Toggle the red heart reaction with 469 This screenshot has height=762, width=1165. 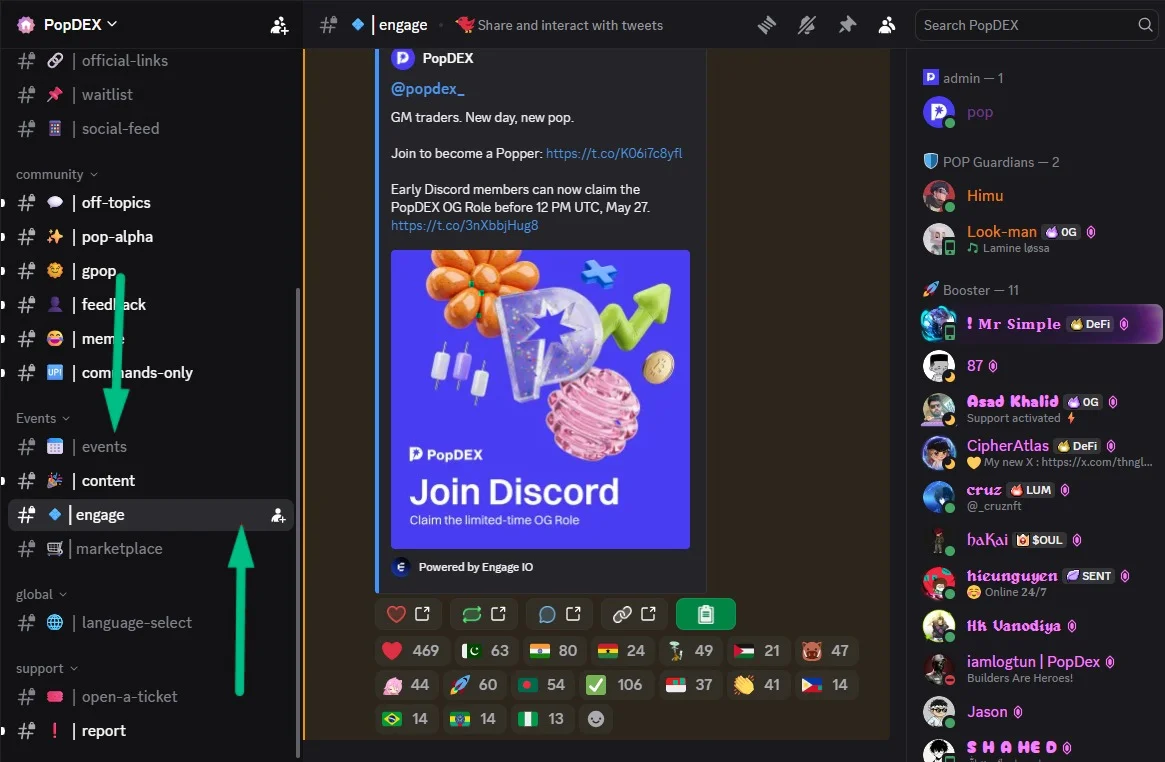coord(411,651)
